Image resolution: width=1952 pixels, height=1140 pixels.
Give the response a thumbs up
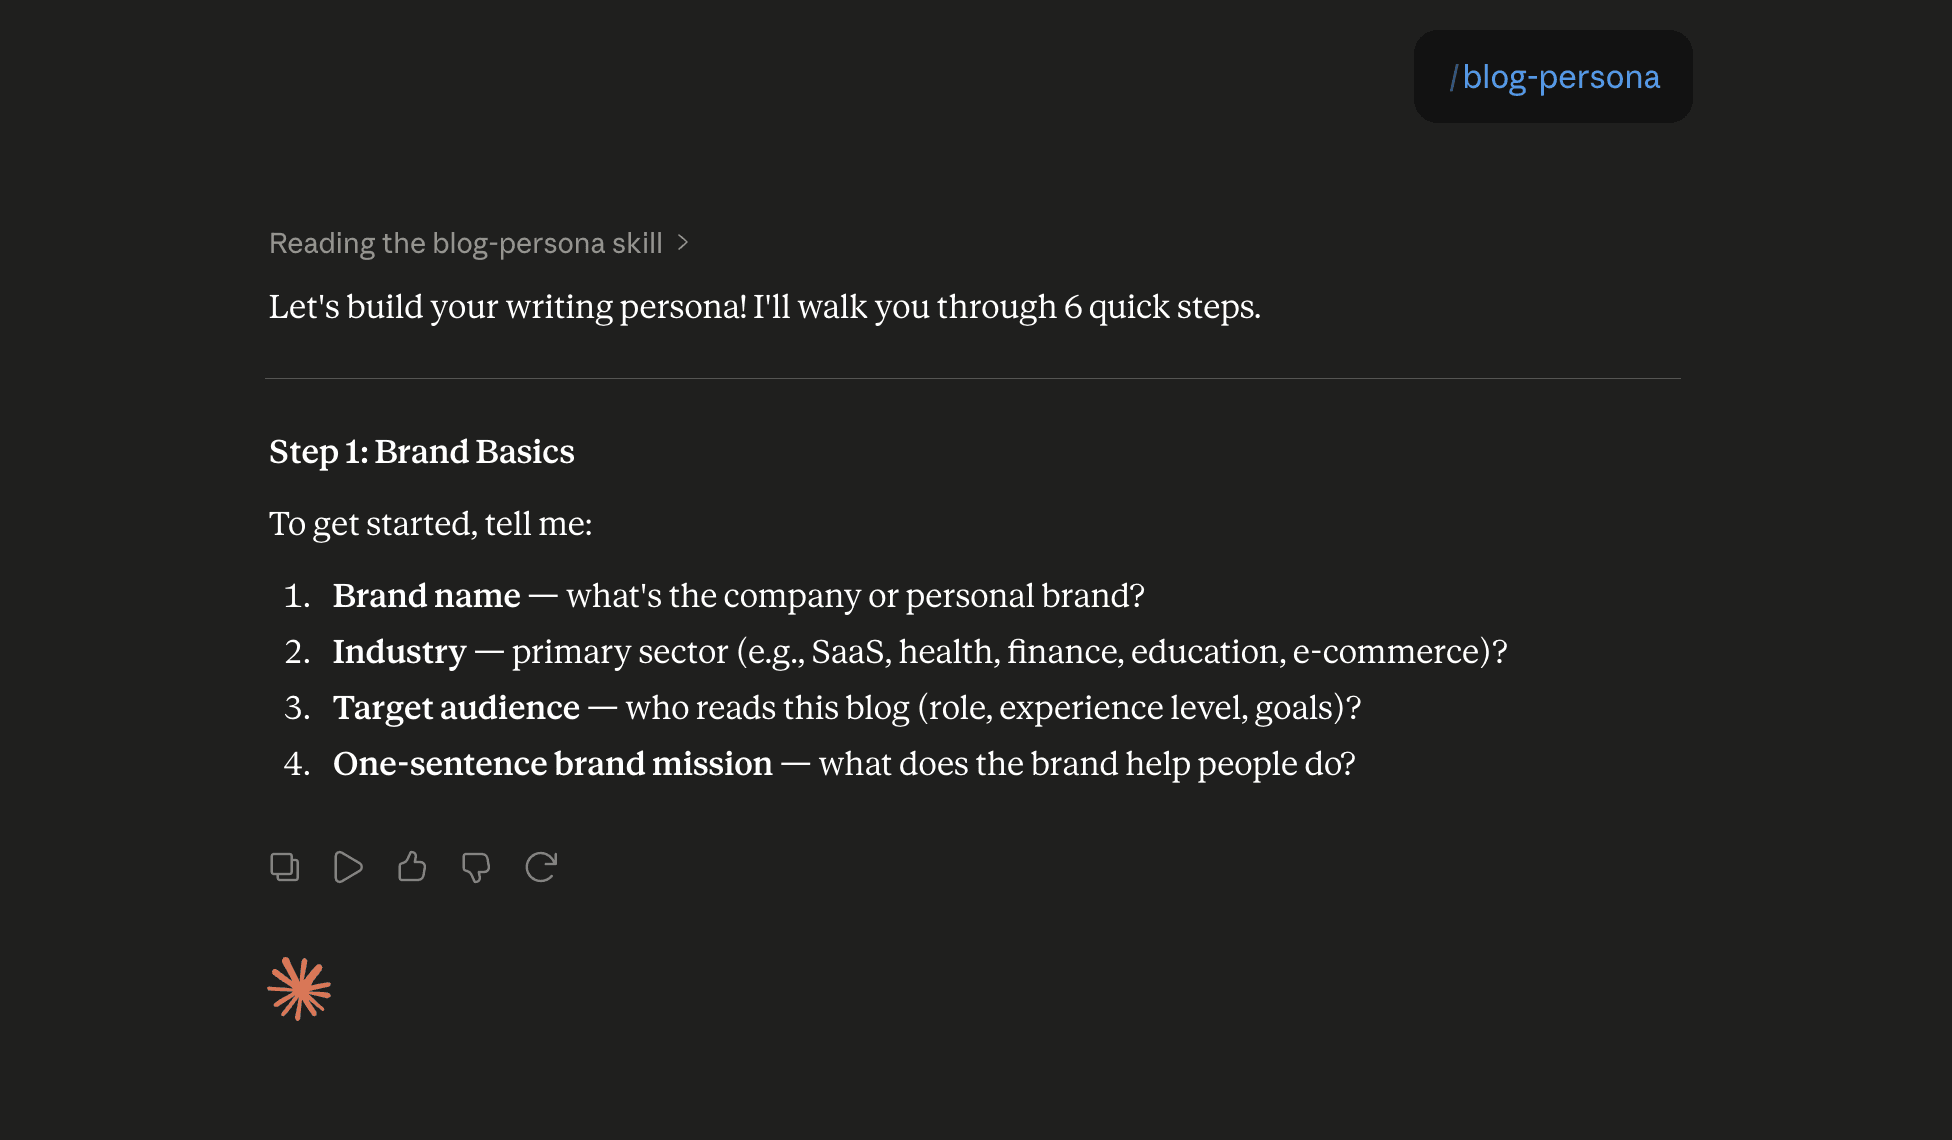412,867
